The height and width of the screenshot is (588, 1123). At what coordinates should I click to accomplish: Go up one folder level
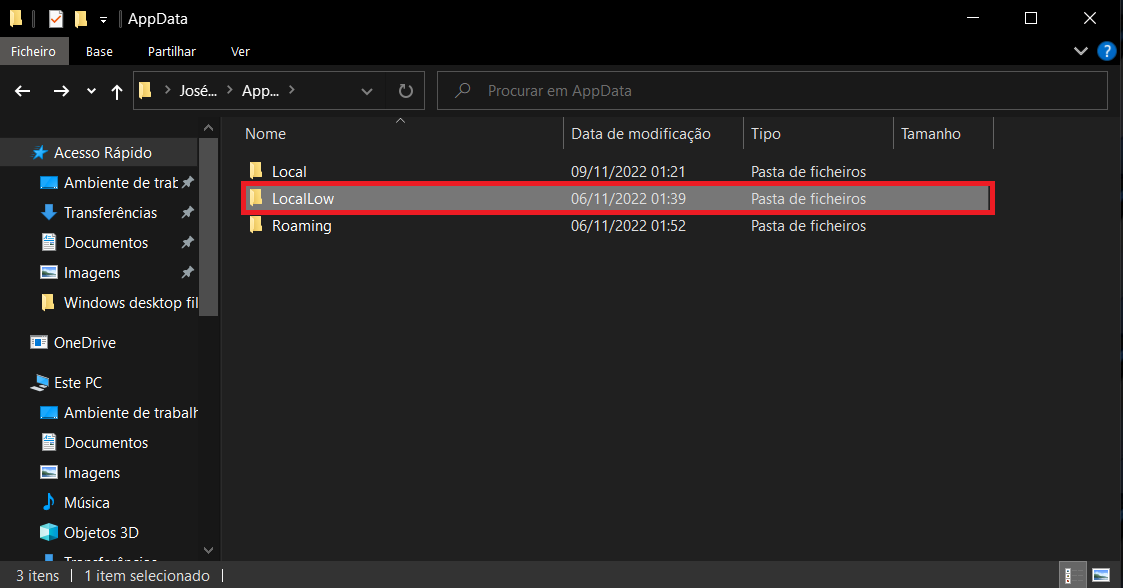coord(117,91)
